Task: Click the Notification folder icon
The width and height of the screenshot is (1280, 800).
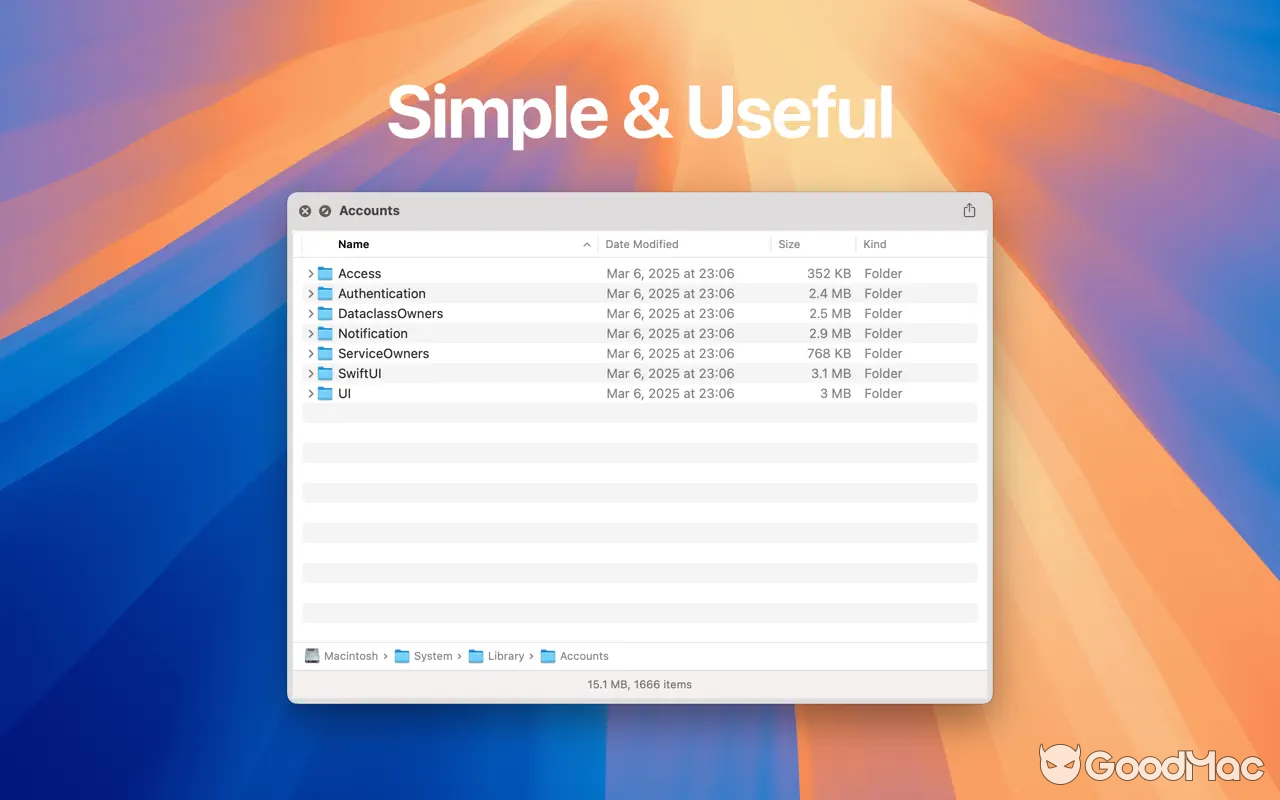Action: pyautogui.click(x=326, y=333)
